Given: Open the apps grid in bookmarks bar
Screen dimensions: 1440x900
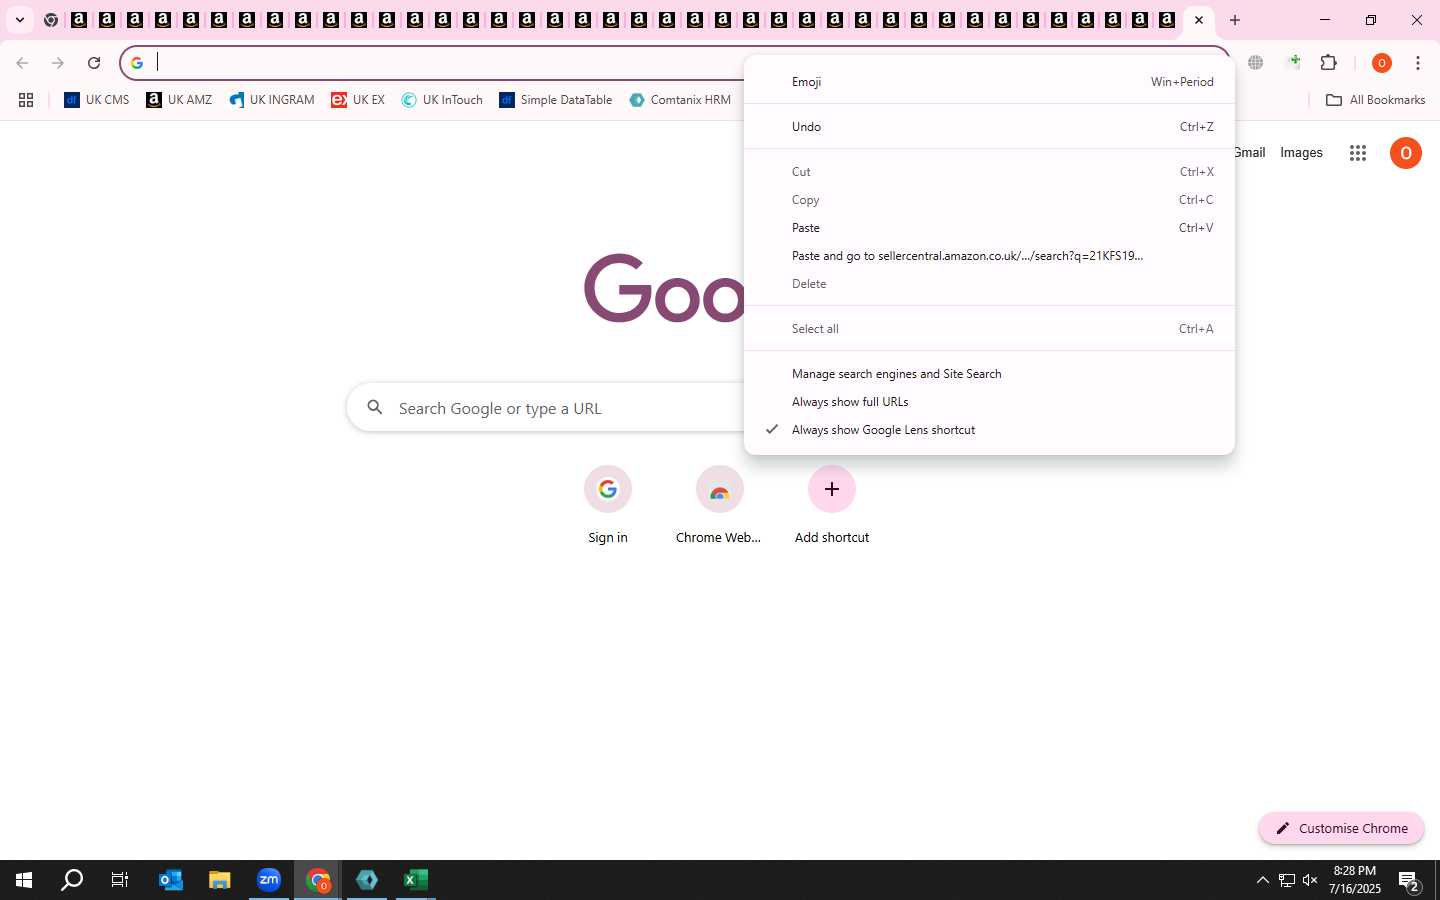Looking at the screenshot, I should (x=26, y=100).
